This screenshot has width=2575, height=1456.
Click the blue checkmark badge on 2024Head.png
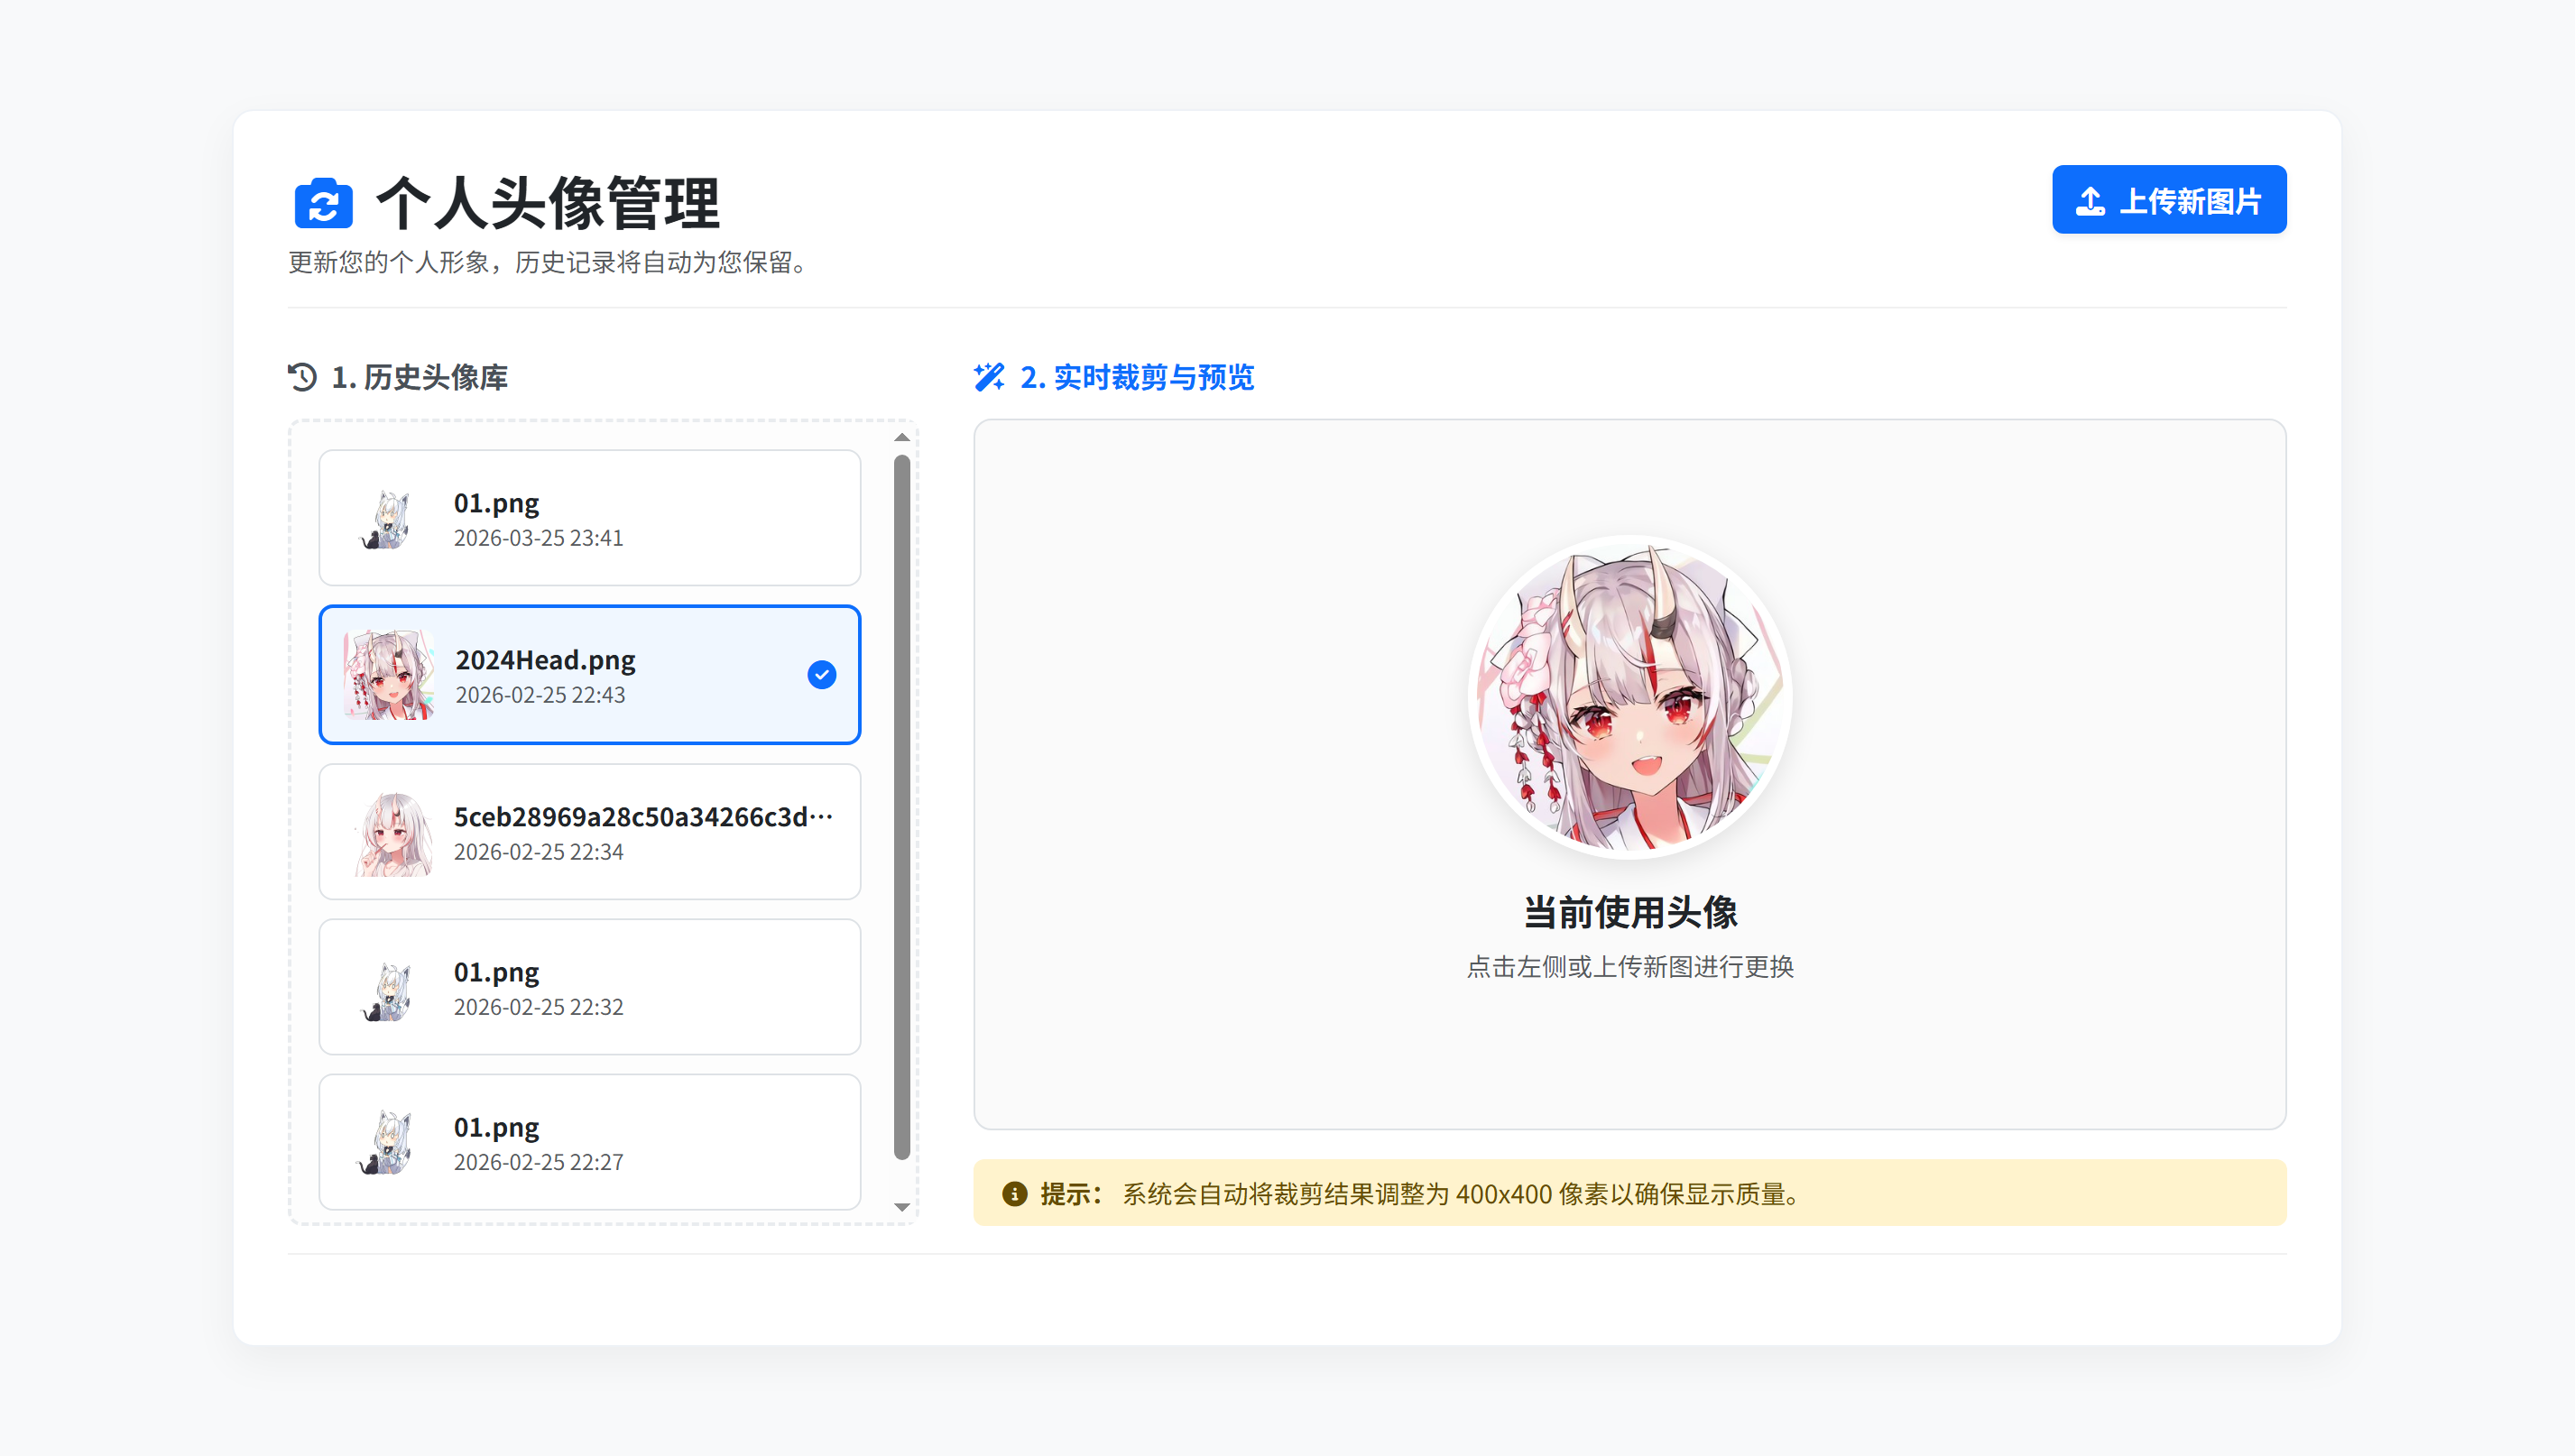pos(820,675)
